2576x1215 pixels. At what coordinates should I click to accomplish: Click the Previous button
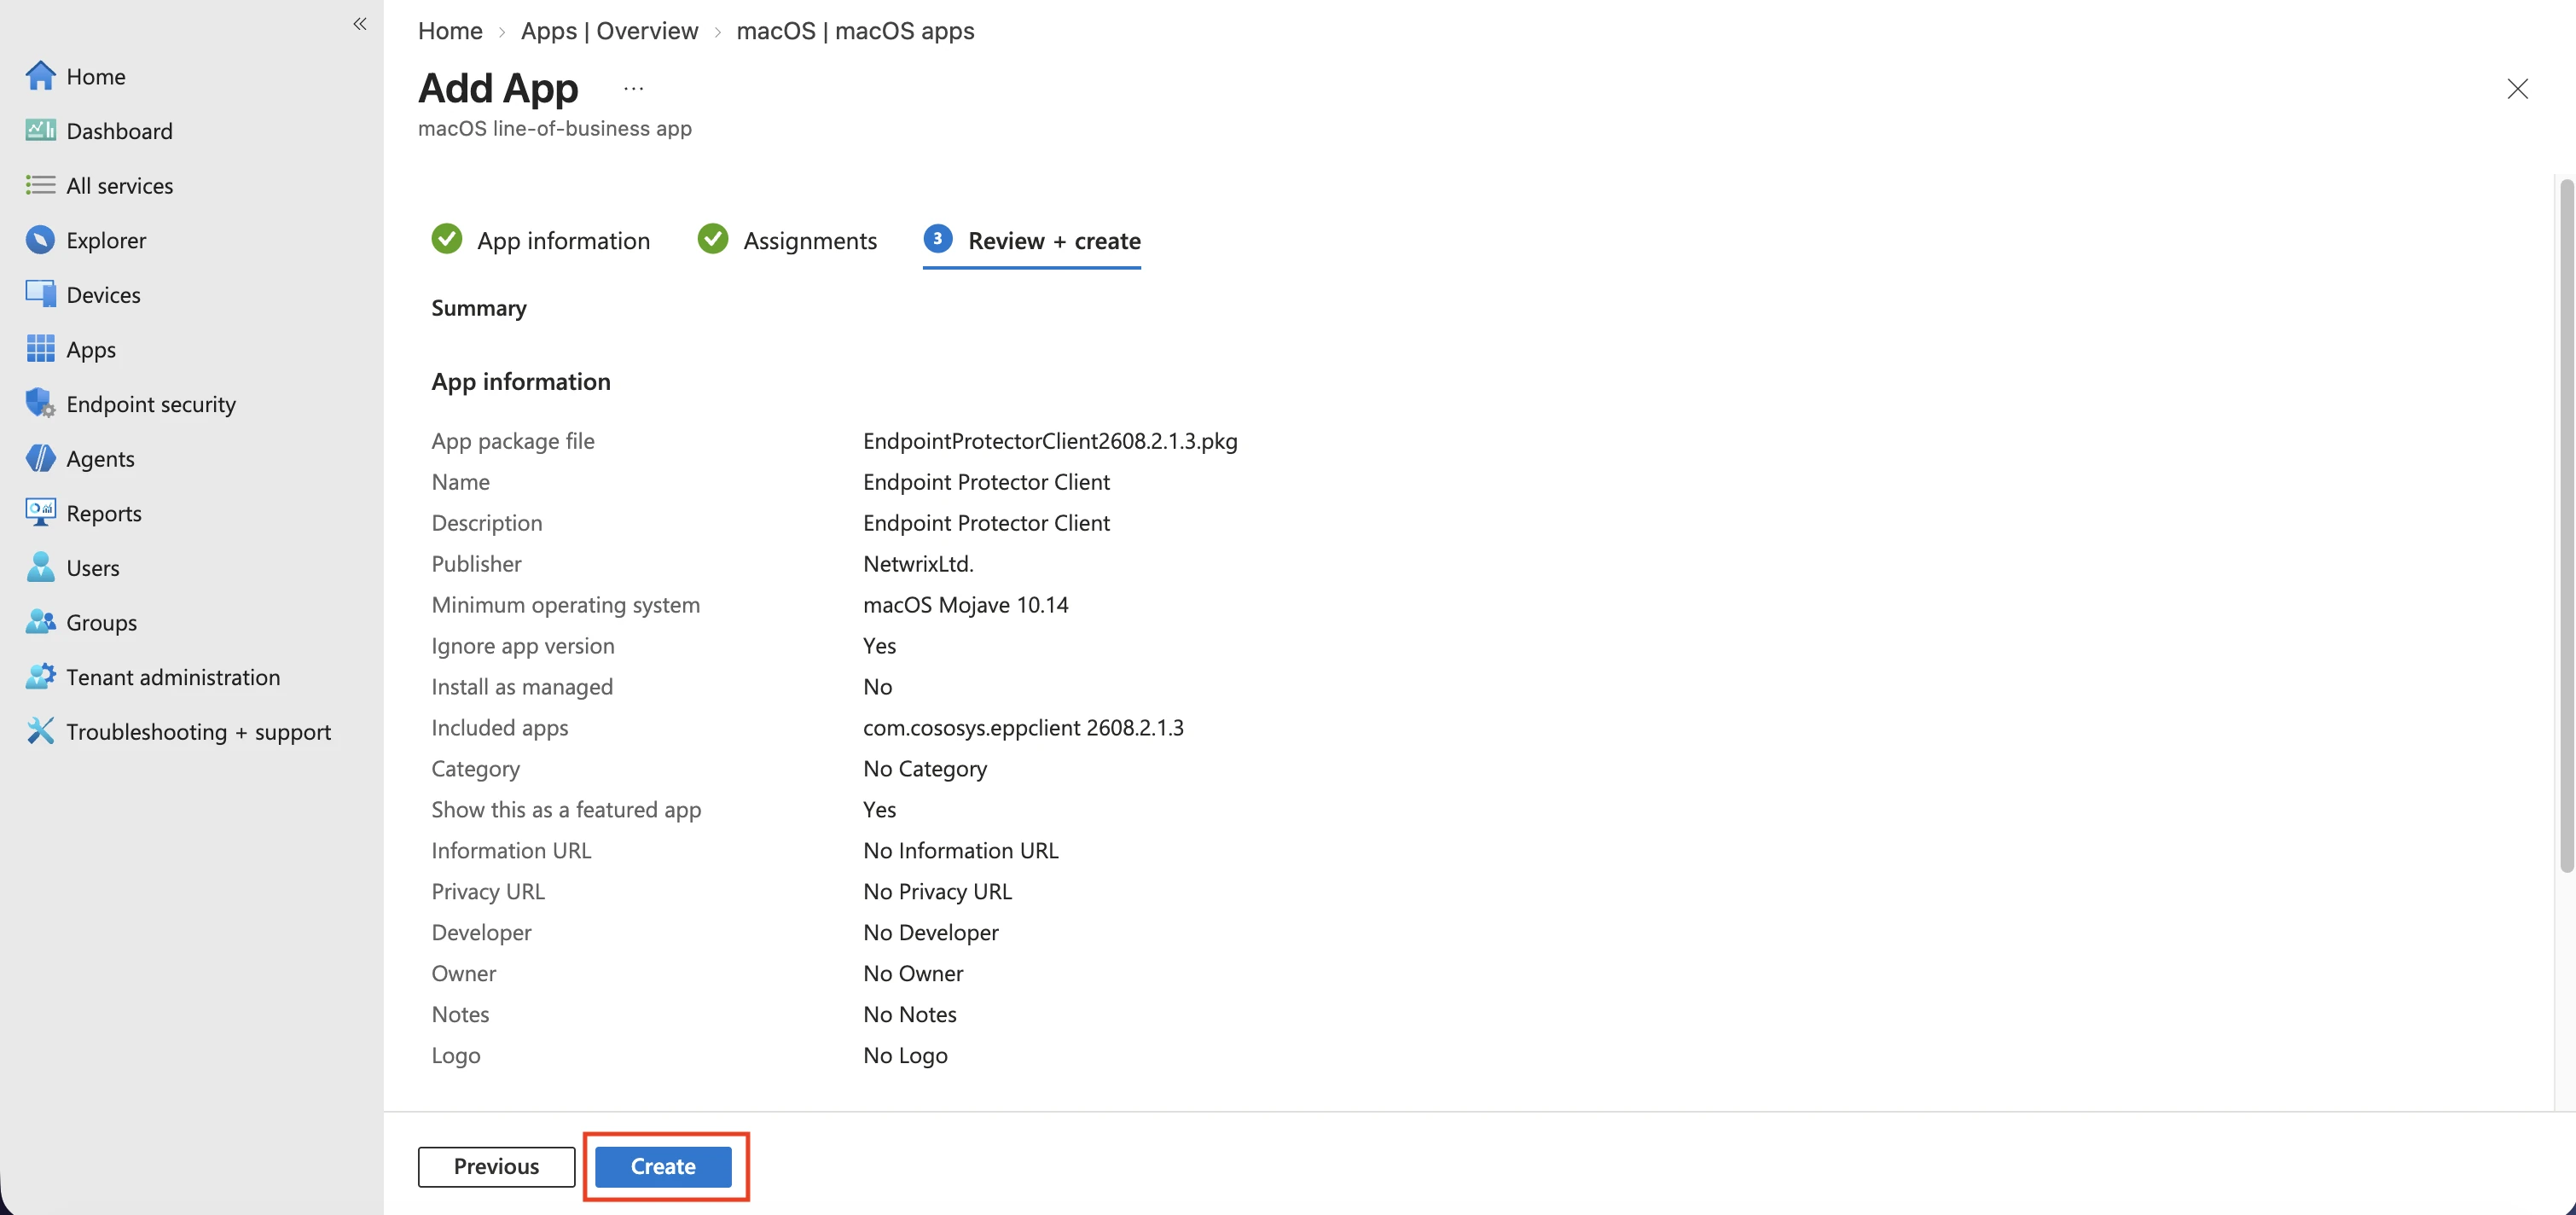(496, 1166)
